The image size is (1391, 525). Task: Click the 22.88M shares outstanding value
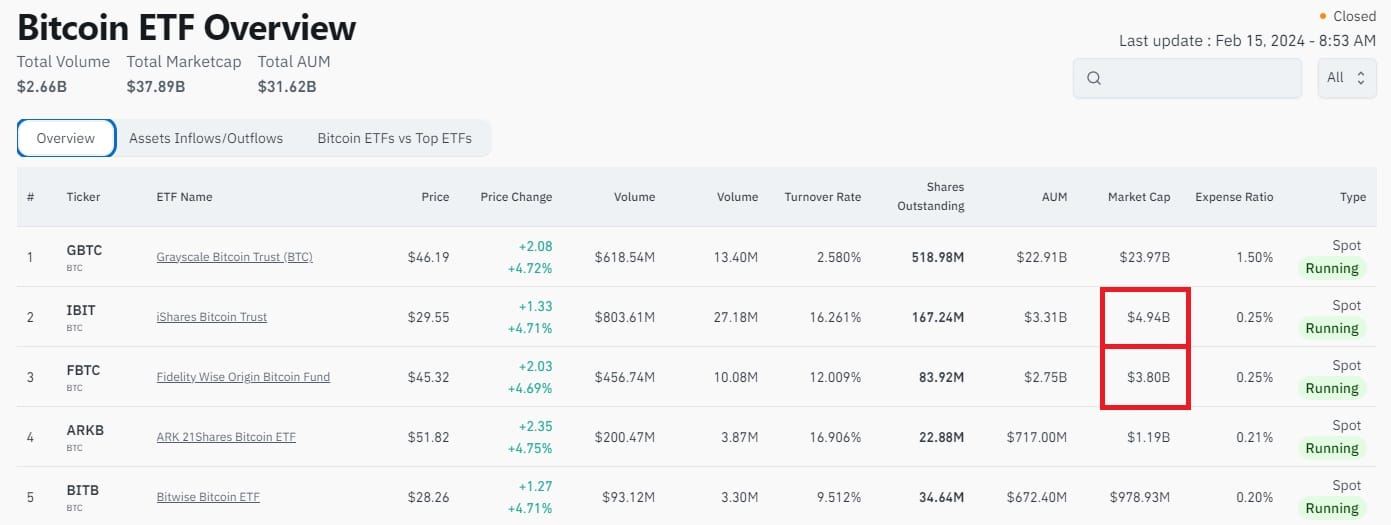pyautogui.click(x=942, y=437)
